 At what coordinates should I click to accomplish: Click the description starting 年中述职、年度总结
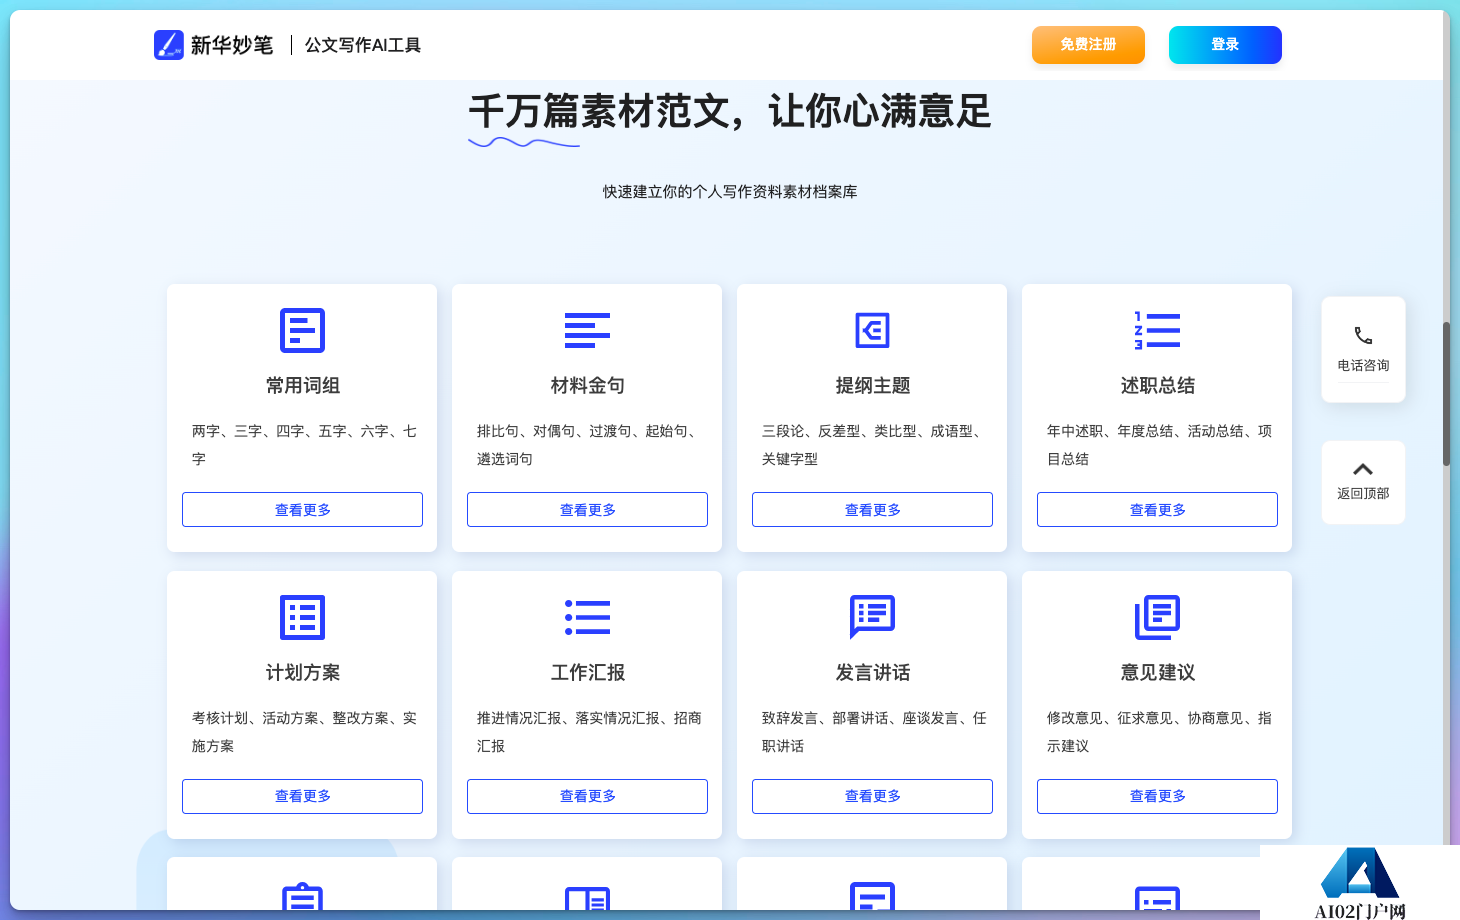point(1159,445)
